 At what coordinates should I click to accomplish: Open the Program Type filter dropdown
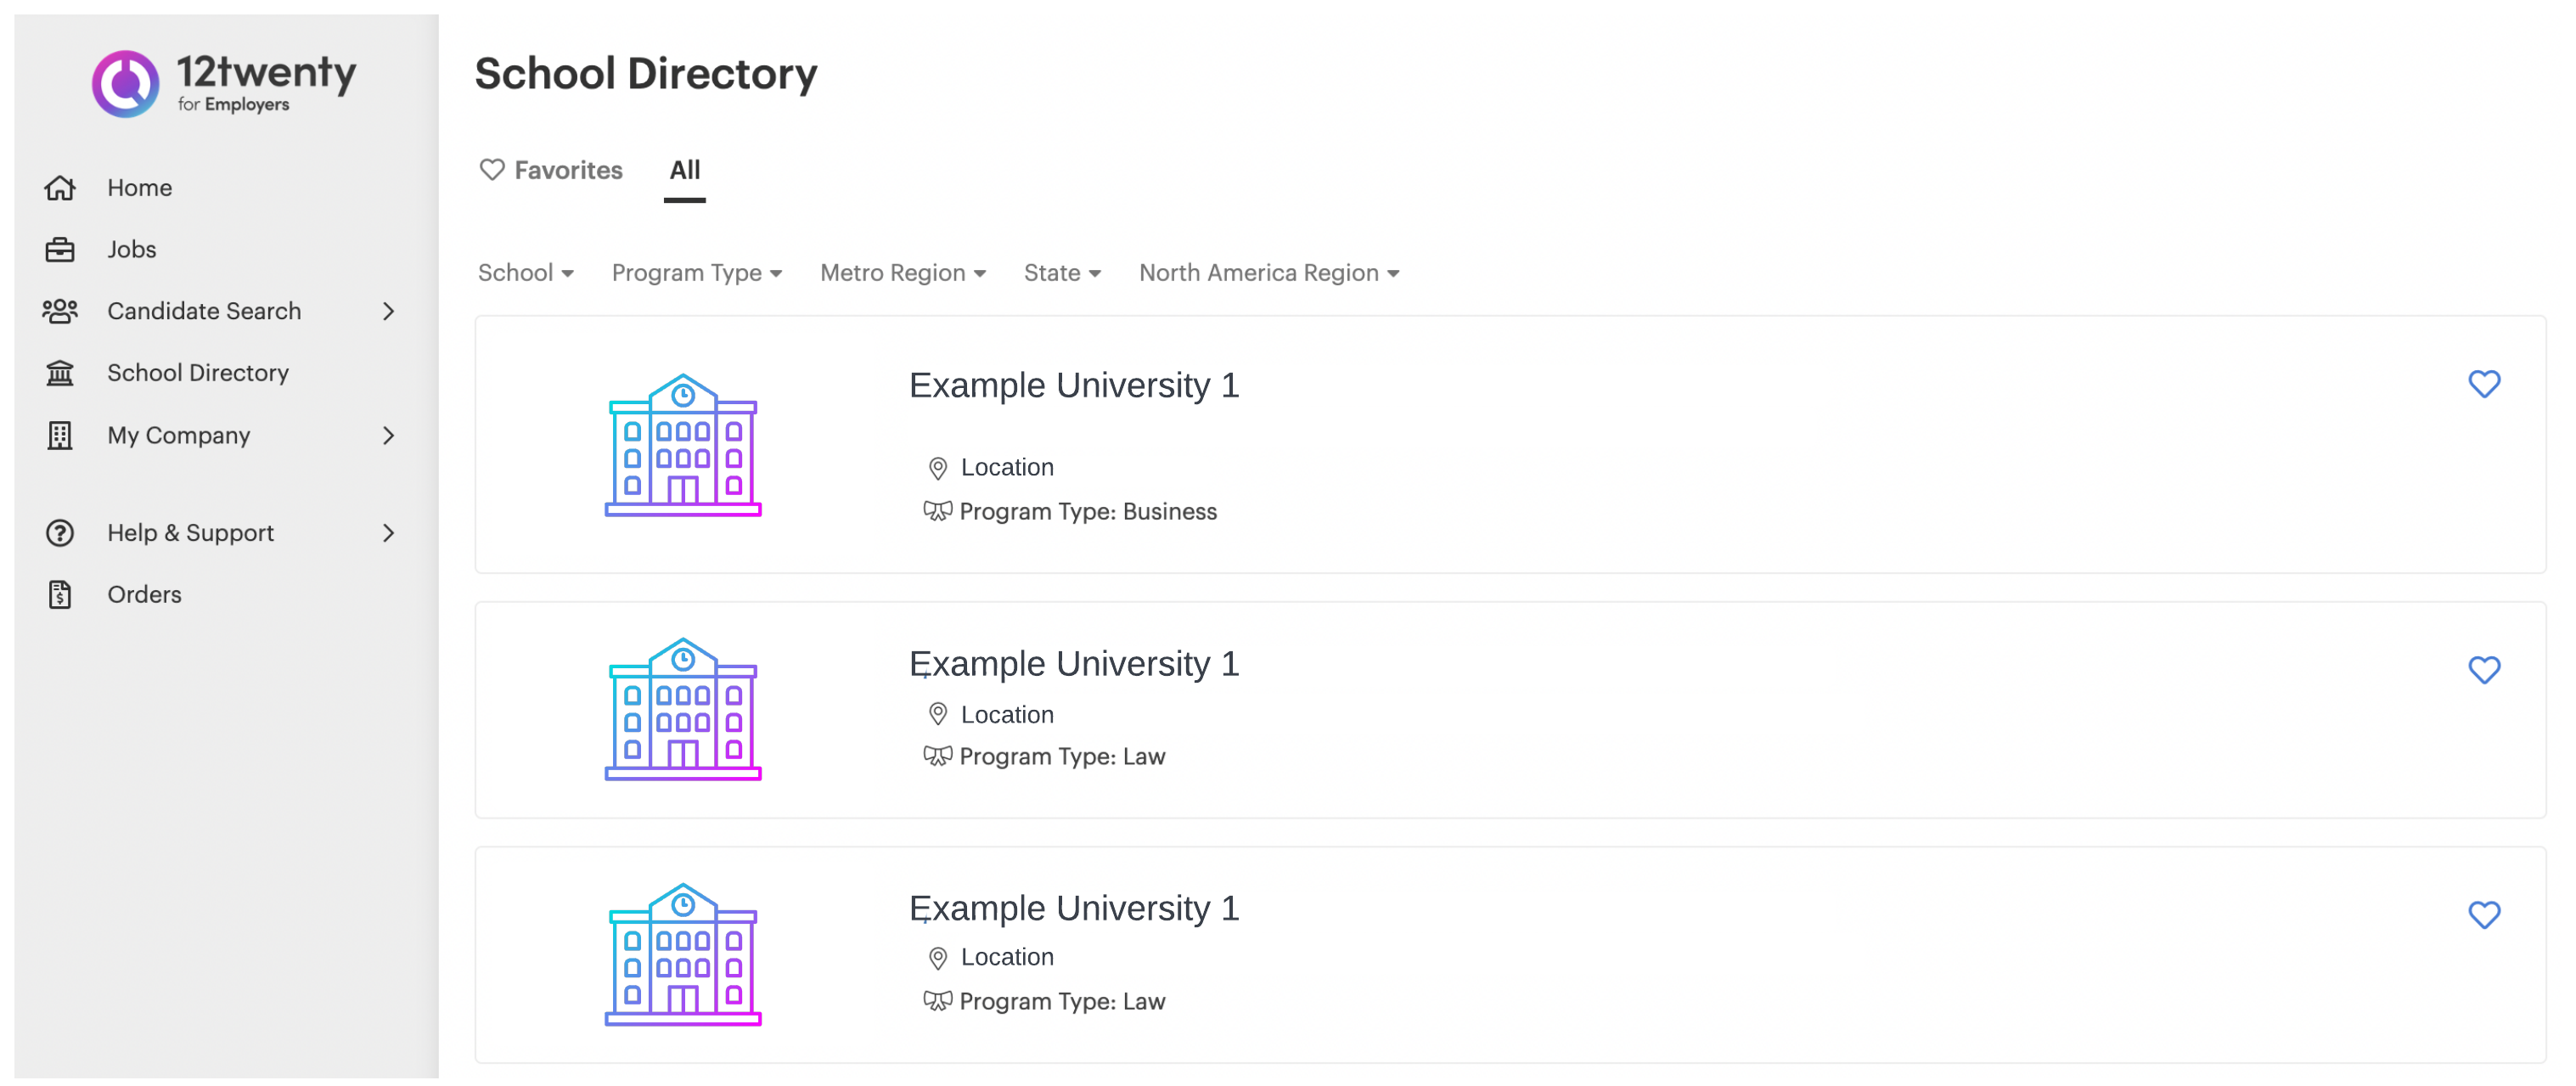tap(696, 273)
